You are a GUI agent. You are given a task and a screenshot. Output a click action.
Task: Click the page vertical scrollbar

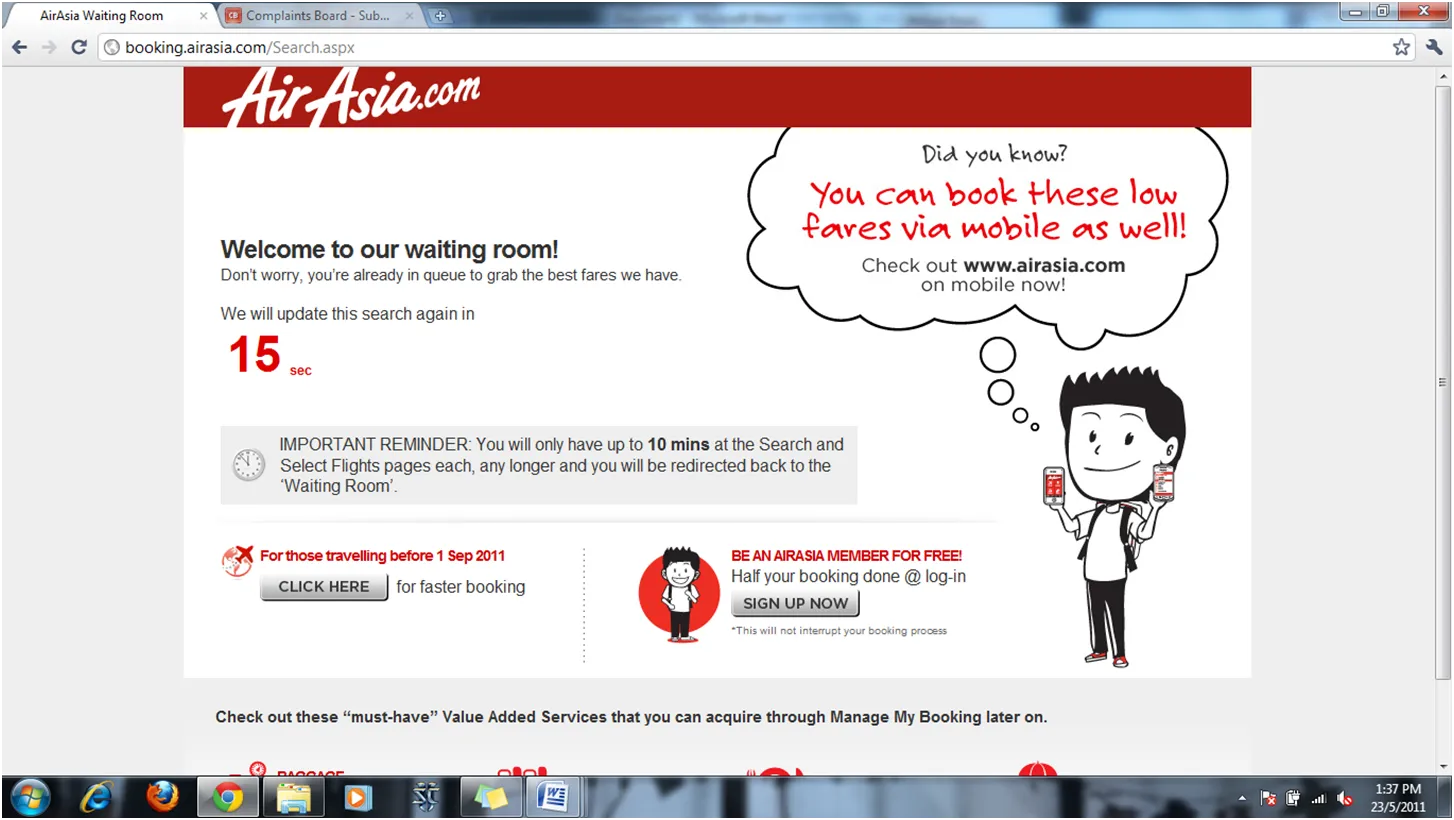click(1444, 380)
